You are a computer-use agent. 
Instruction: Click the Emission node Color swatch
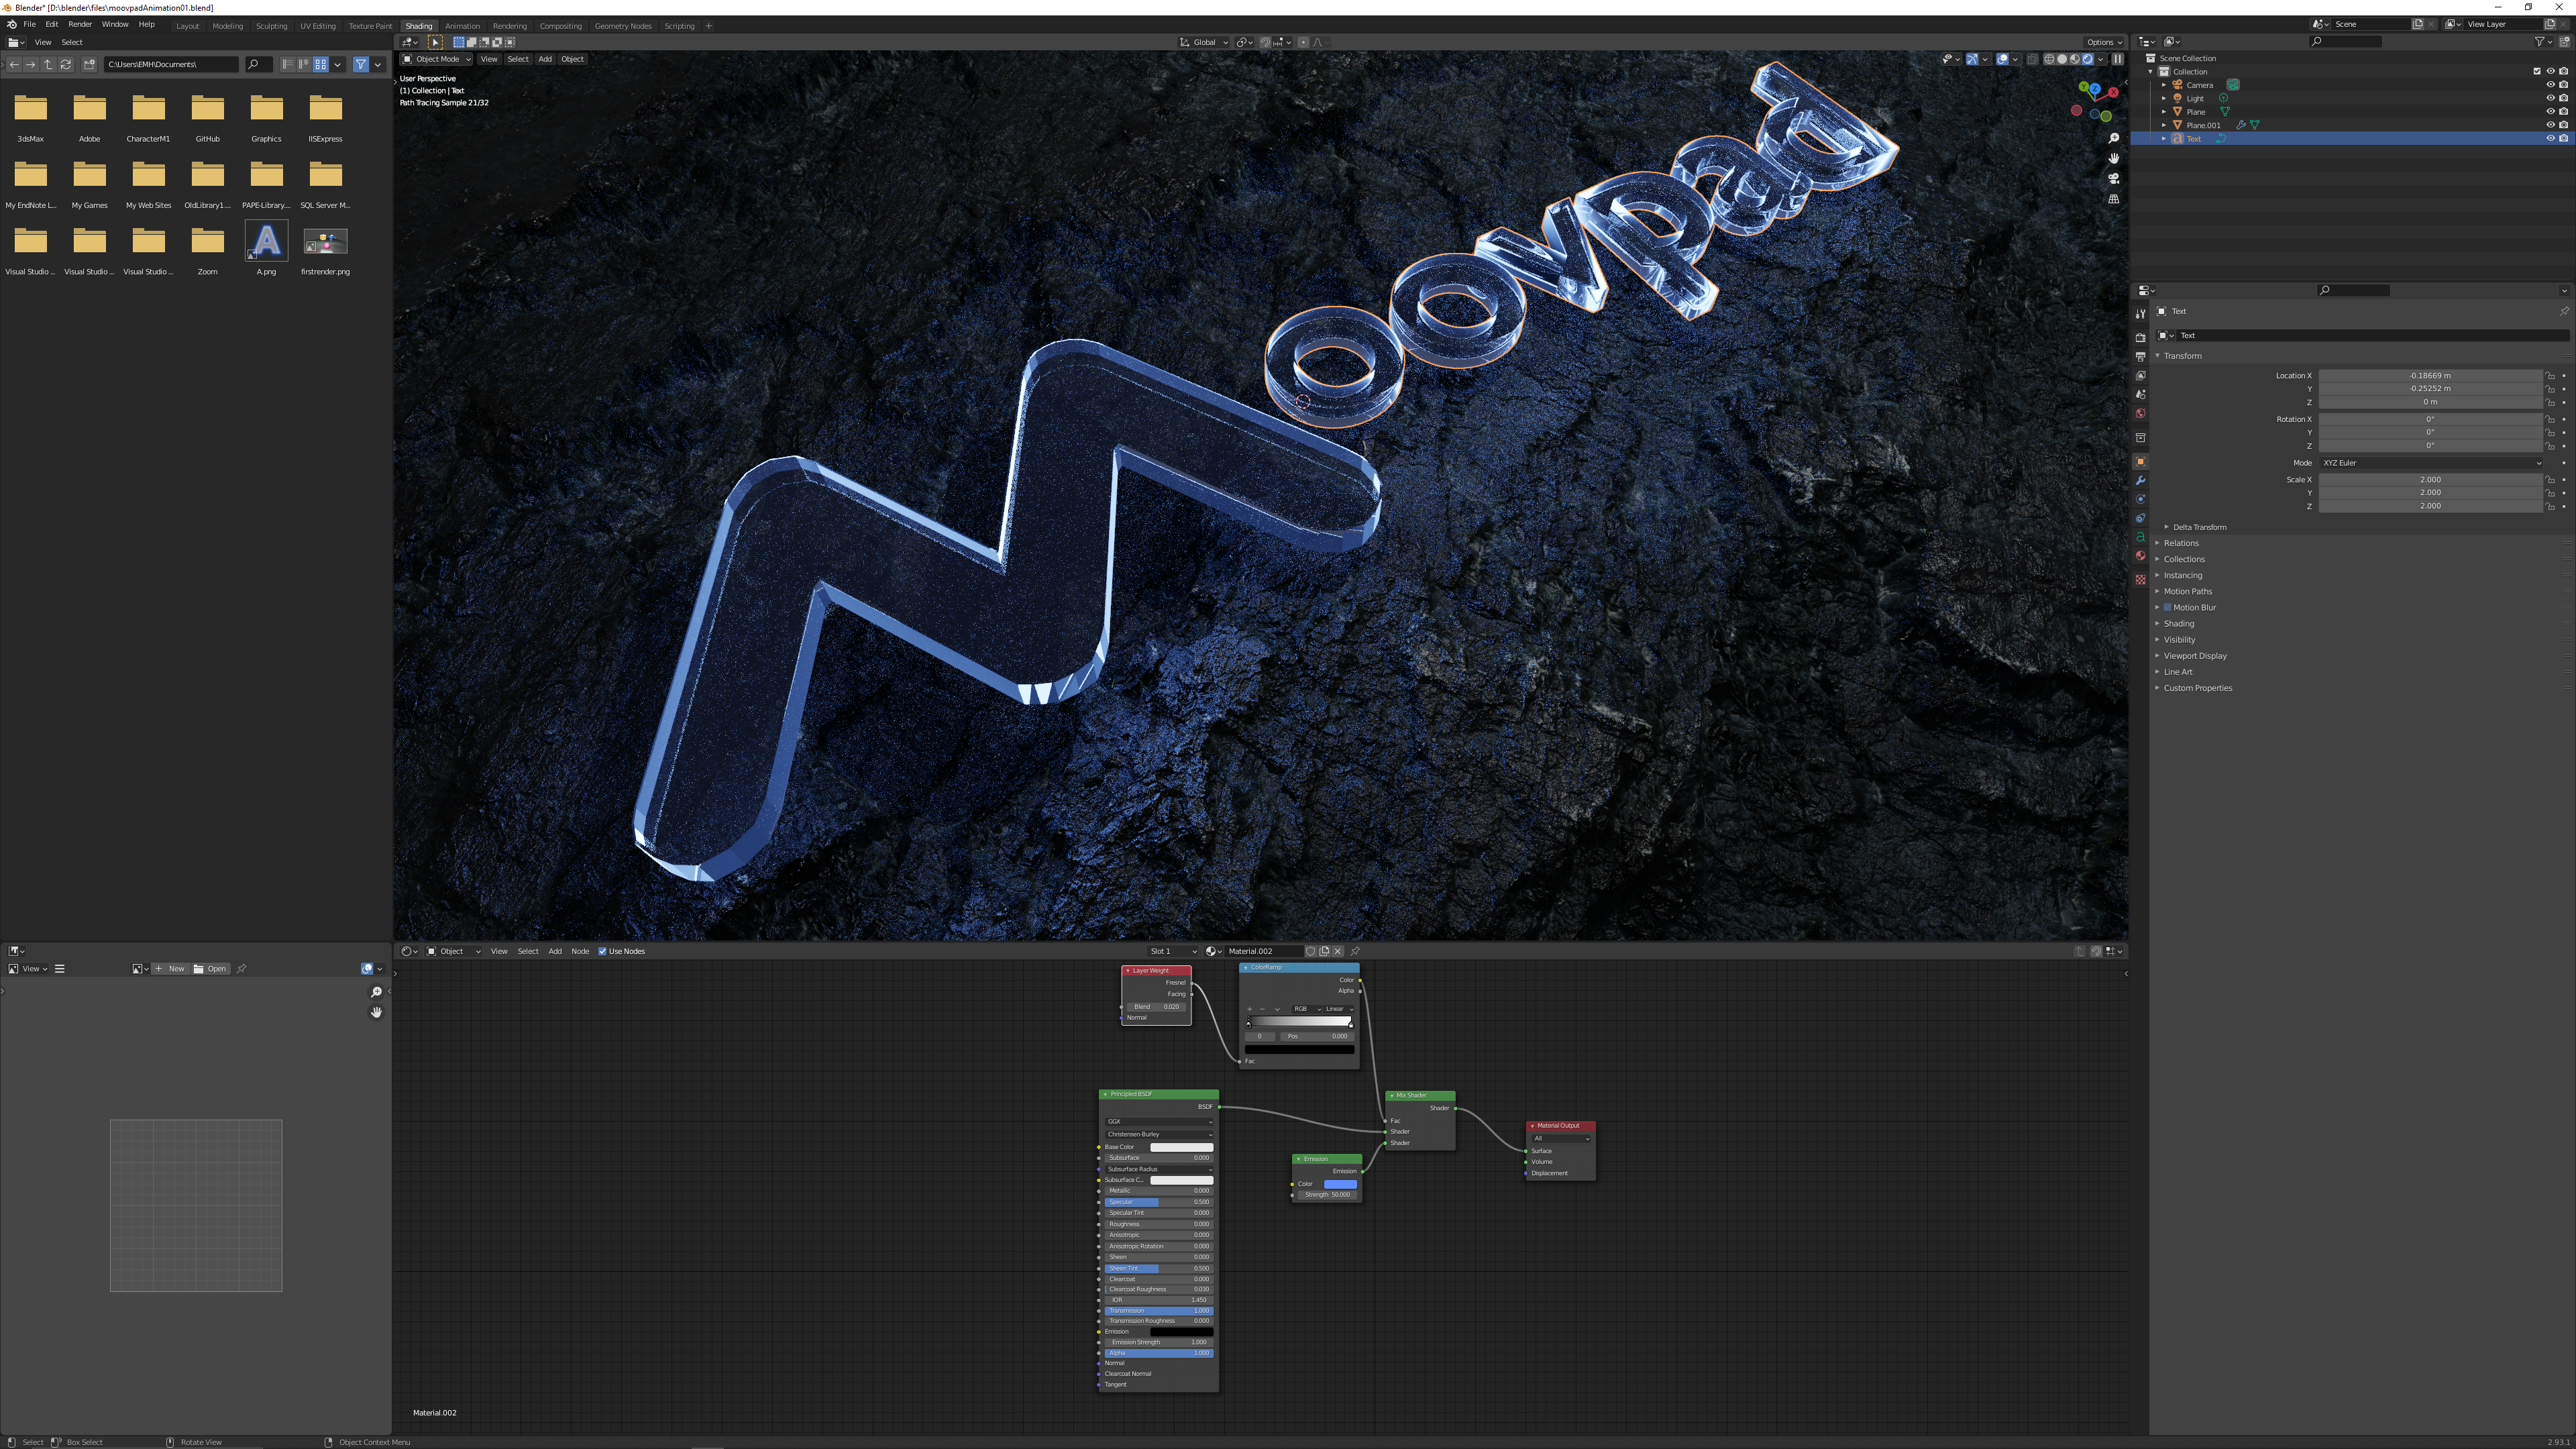[1340, 1184]
